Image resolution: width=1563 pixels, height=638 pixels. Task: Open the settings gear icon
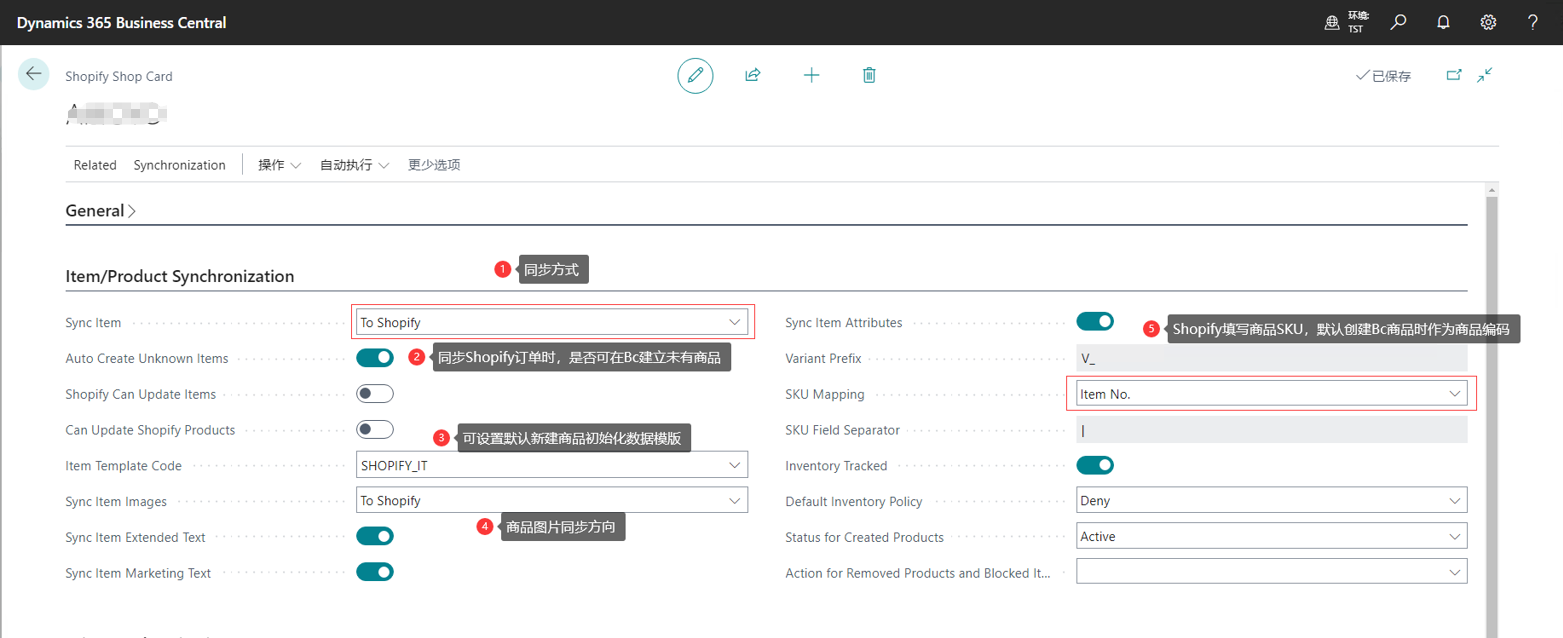point(1488,22)
